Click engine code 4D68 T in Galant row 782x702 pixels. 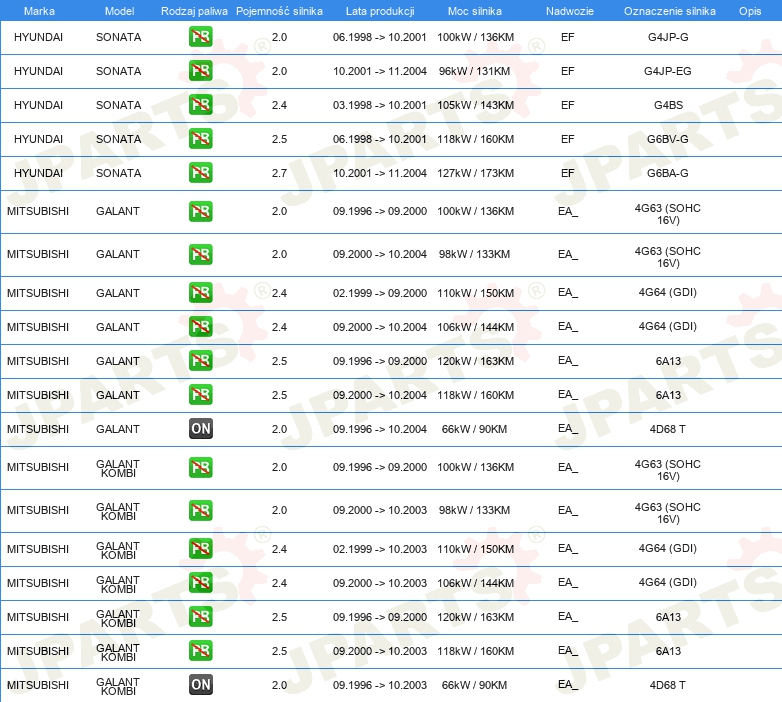(x=667, y=429)
